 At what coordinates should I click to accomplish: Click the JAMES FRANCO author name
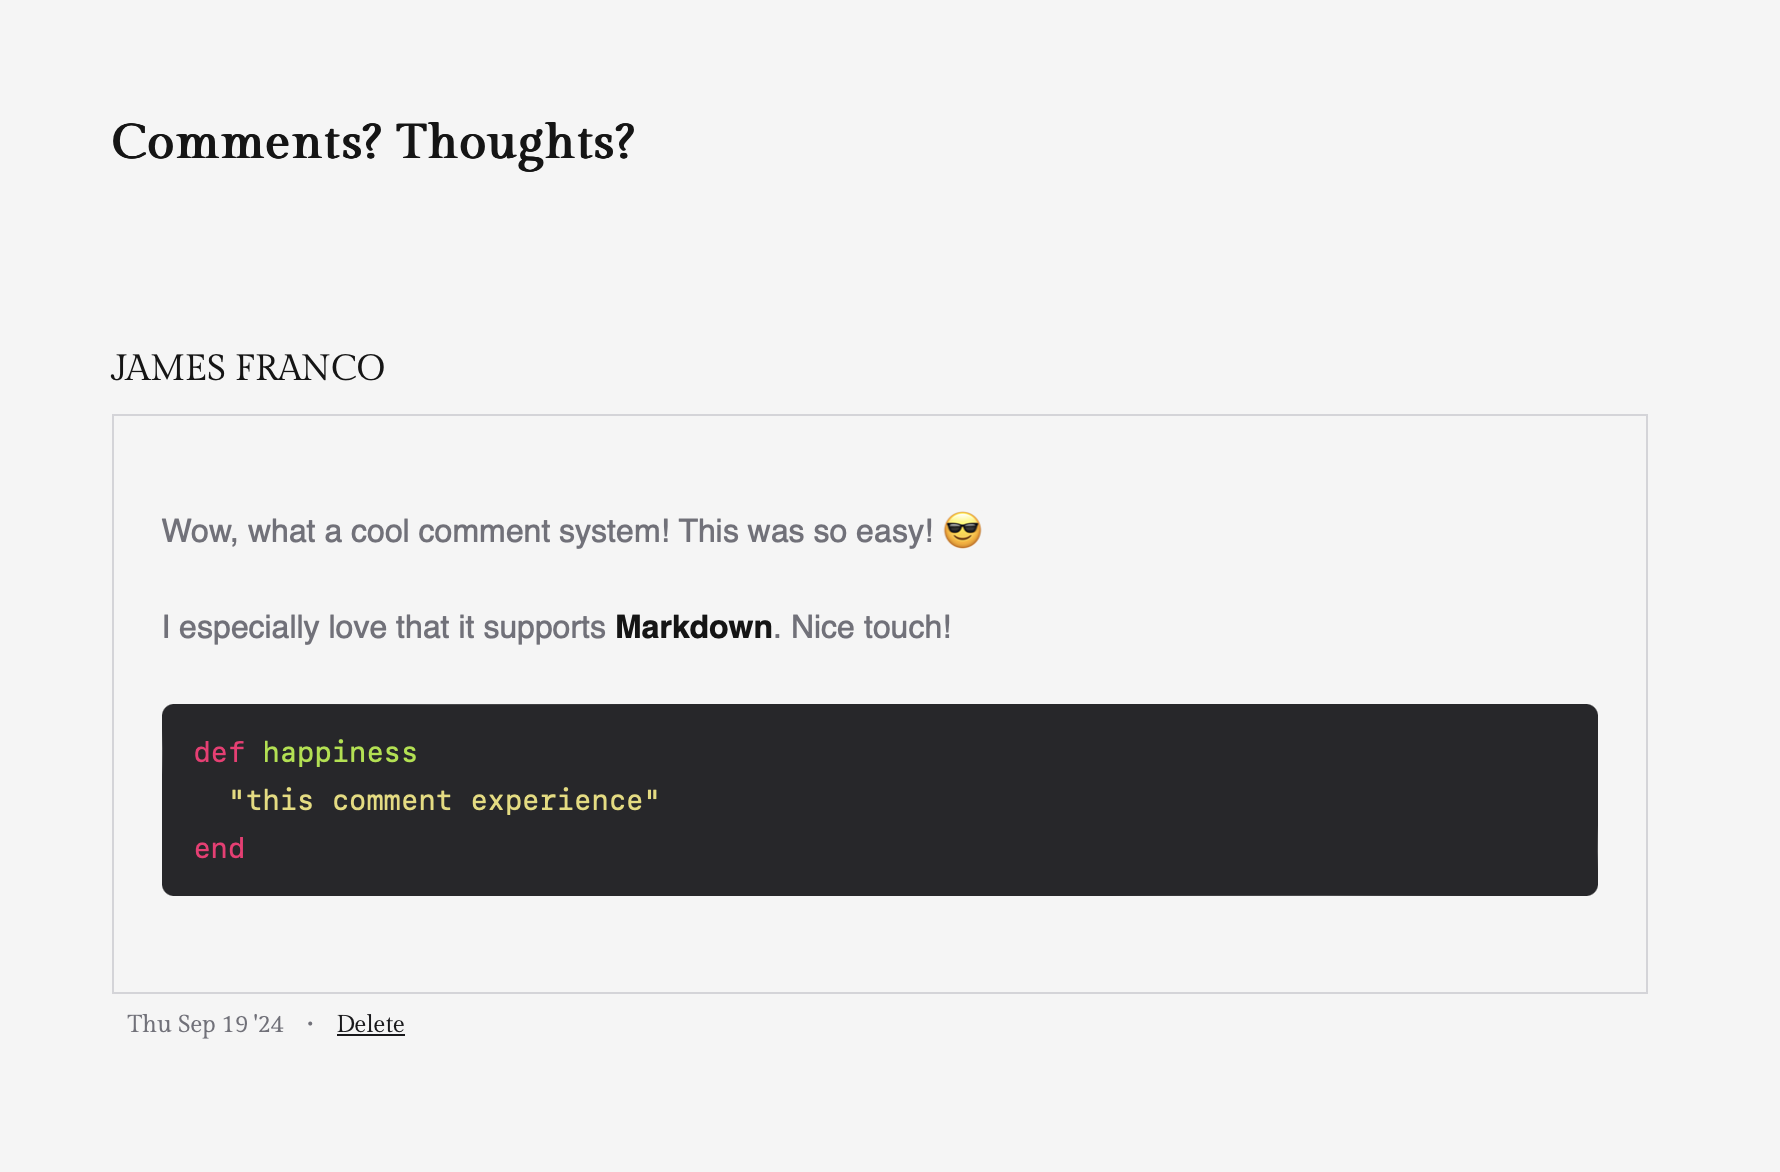[x=247, y=368]
